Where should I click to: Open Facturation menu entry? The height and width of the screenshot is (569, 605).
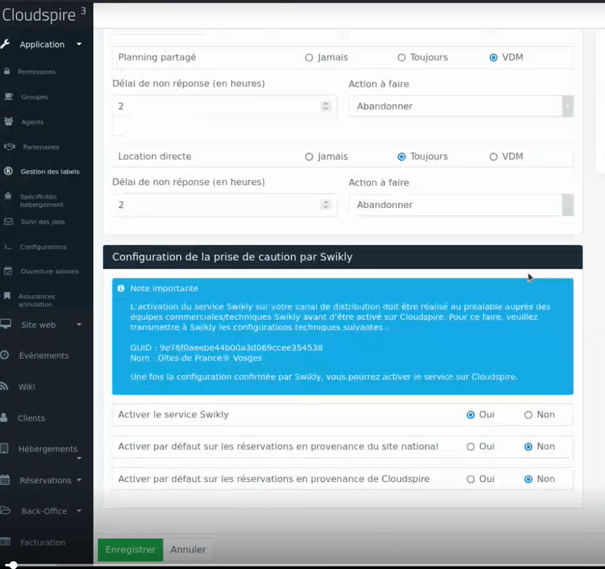tap(43, 542)
